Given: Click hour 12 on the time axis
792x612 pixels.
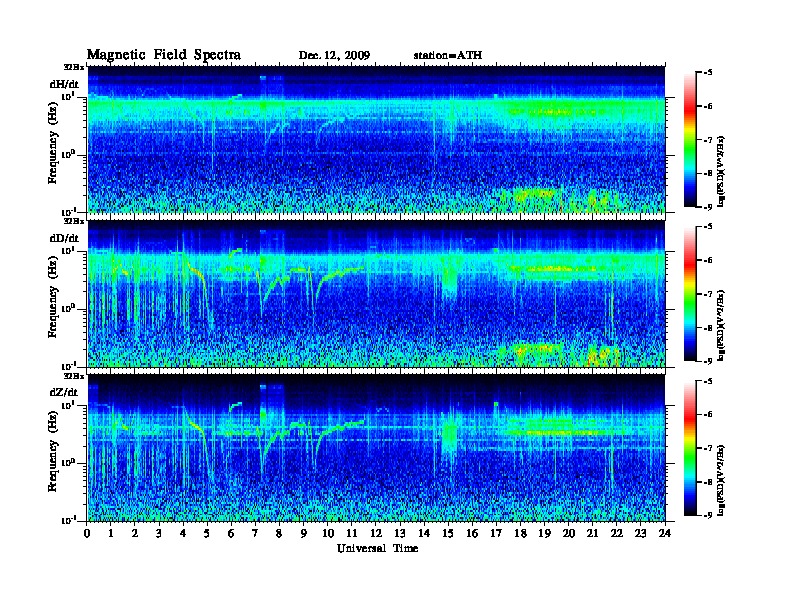Looking at the screenshot, I should coord(376,534).
